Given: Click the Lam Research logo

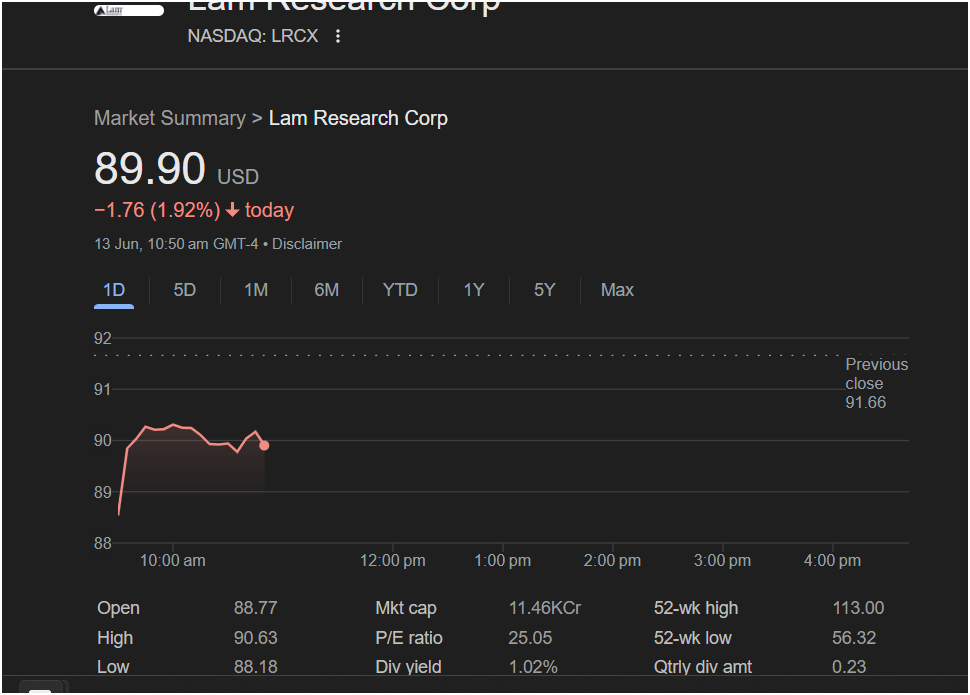Looking at the screenshot, I should 129,11.
